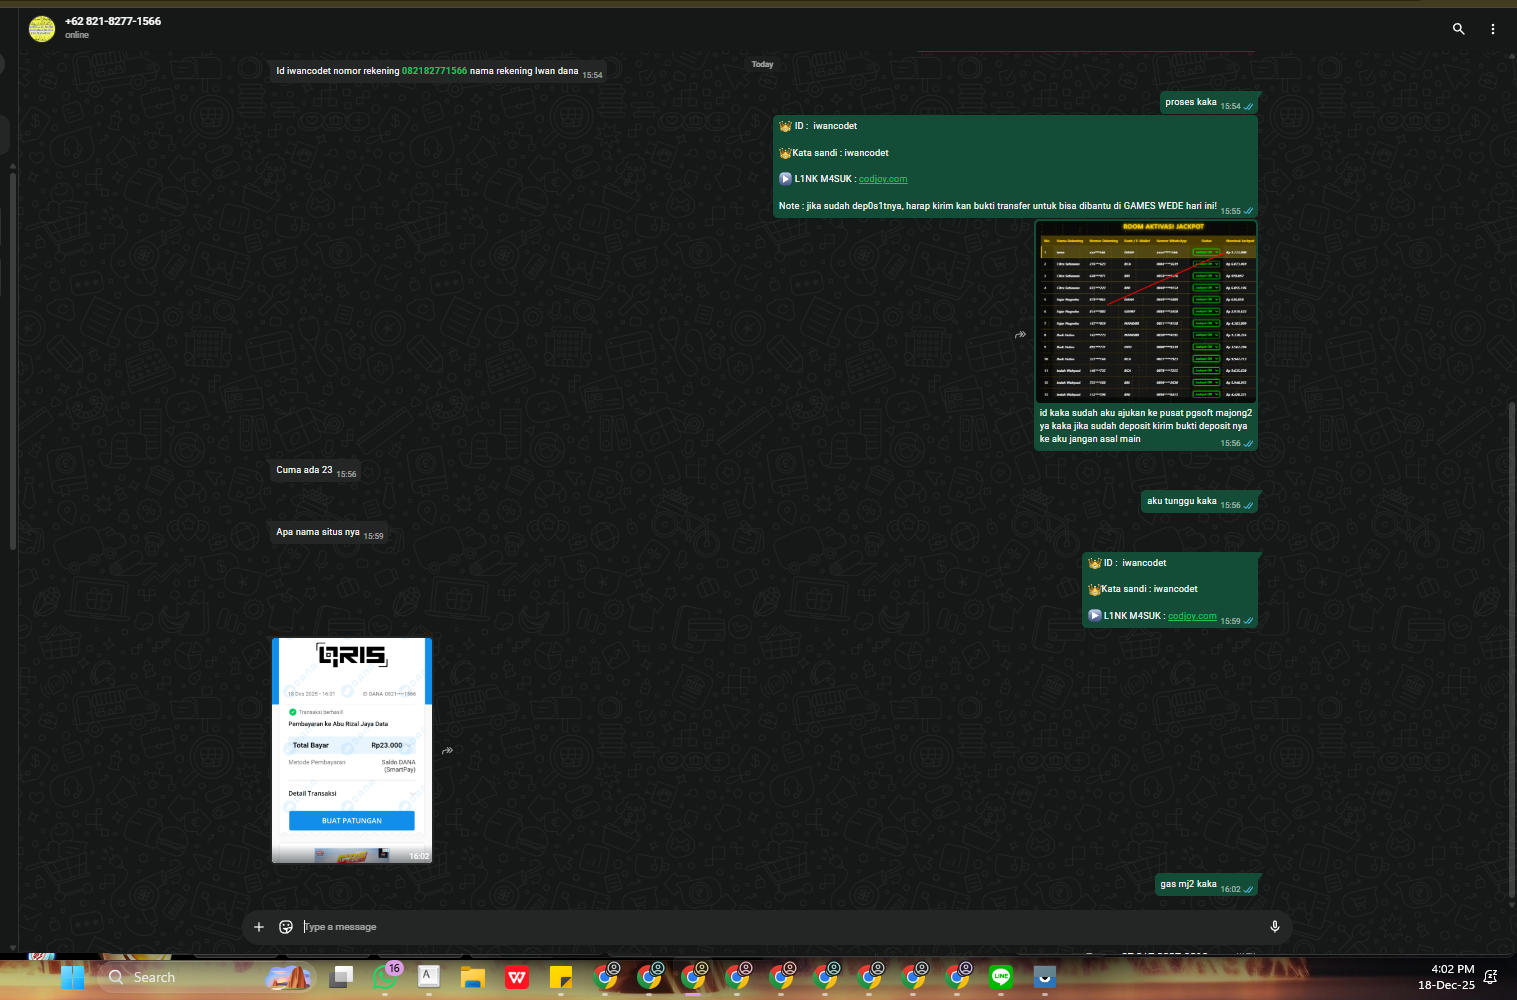Open the taskbar app right of LINE
Viewport: 1517px width, 1000px height.
pos(1045,977)
